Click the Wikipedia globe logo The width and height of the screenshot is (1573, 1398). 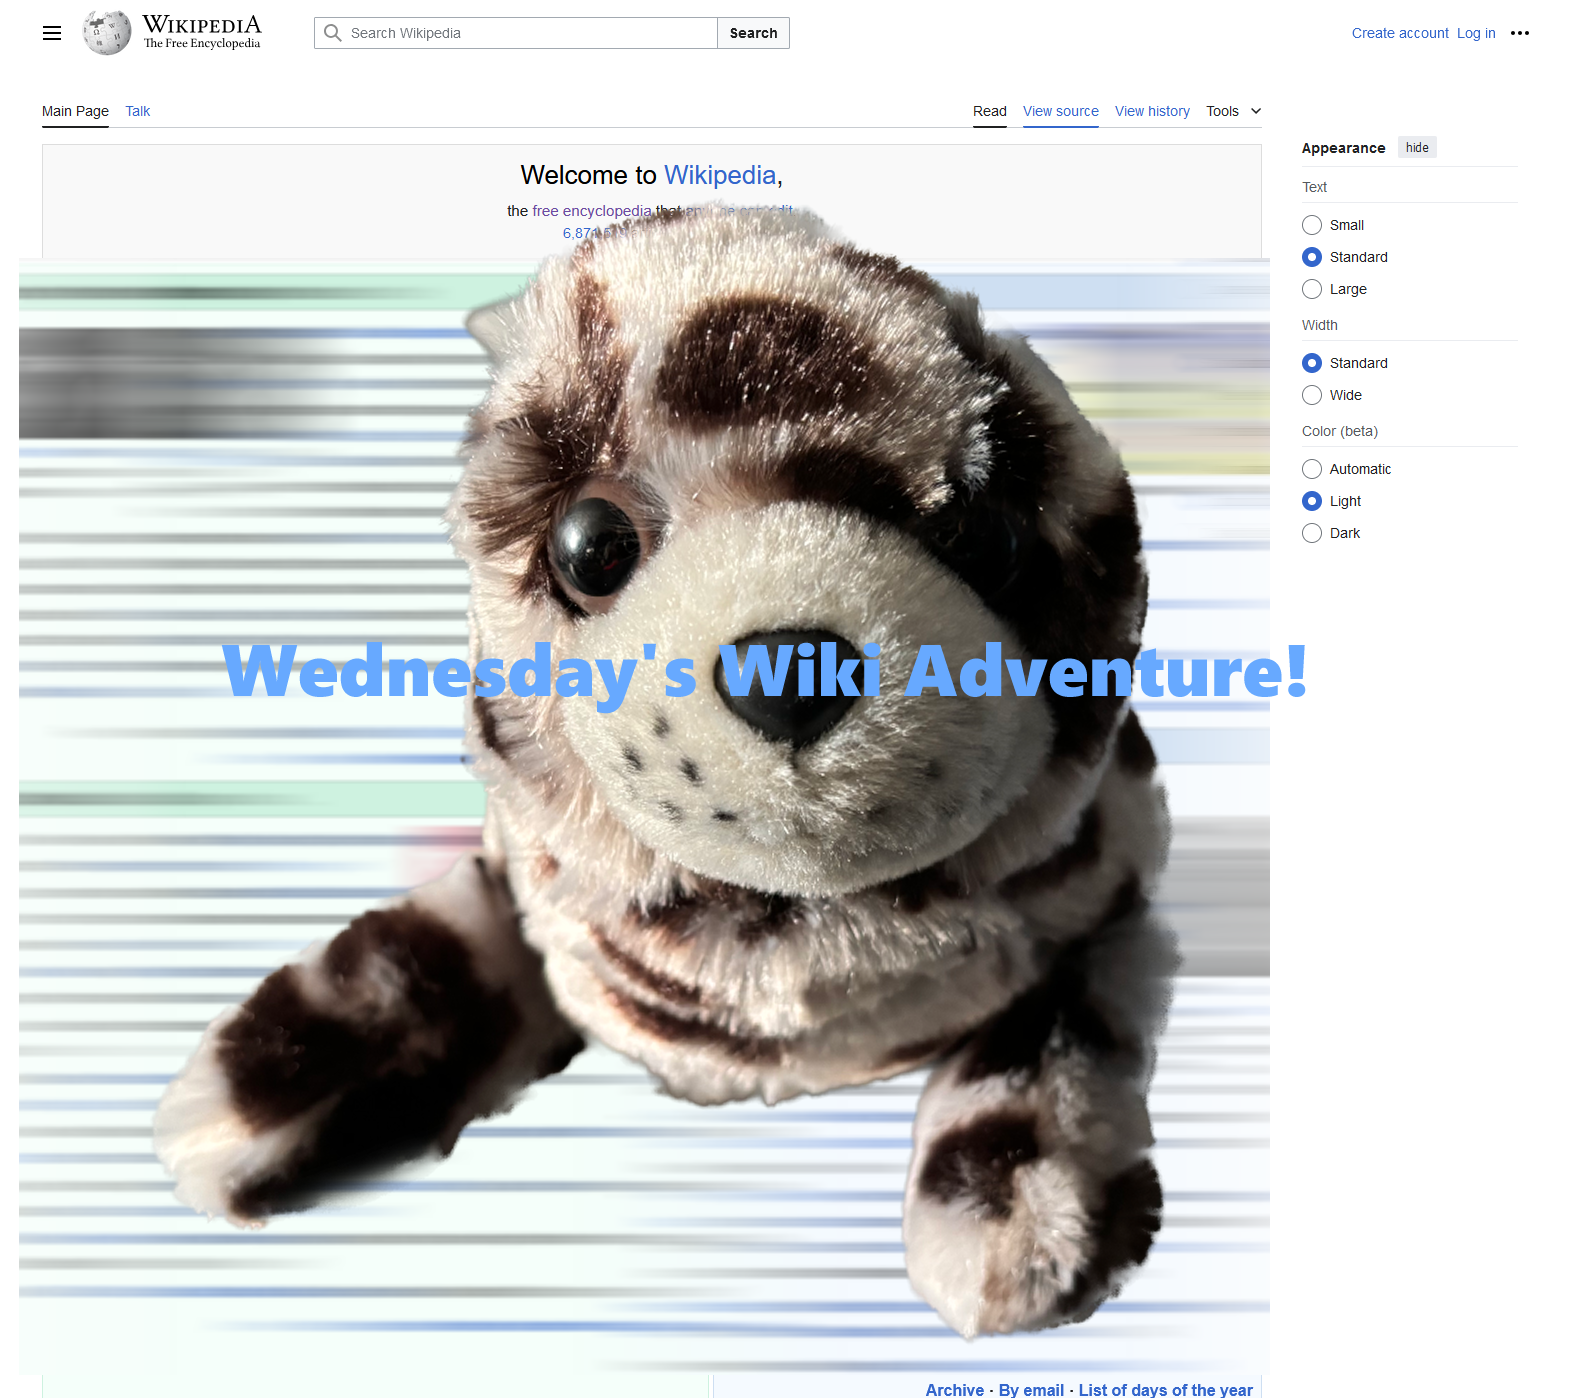pos(107,33)
